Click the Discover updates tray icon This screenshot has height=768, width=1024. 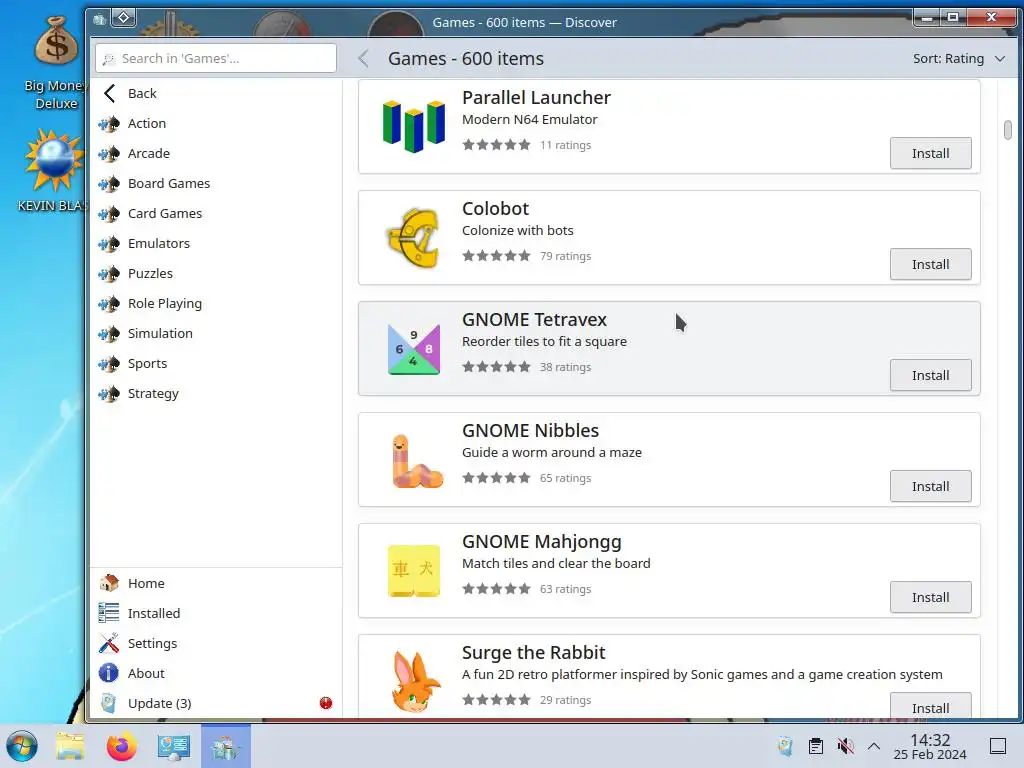(x=786, y=746)
